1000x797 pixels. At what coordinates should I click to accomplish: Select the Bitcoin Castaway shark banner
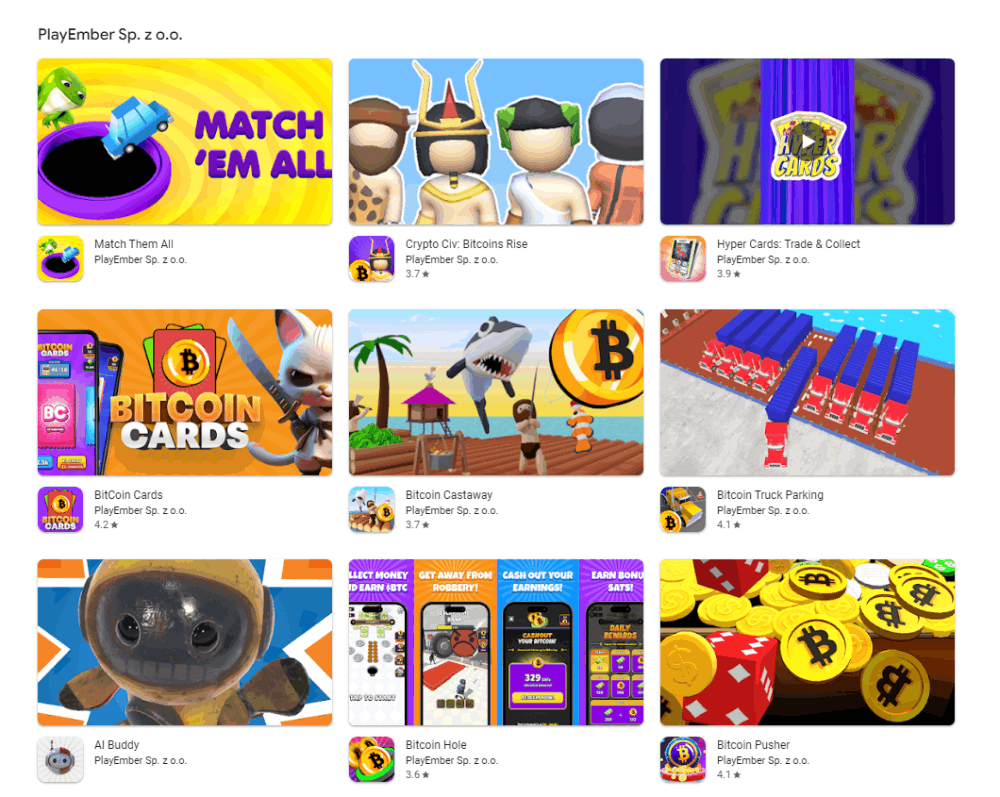click(496, 392)
